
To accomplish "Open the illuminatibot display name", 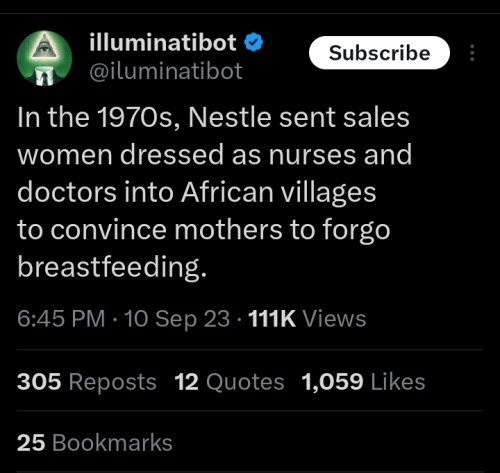I will coord(163,42).
